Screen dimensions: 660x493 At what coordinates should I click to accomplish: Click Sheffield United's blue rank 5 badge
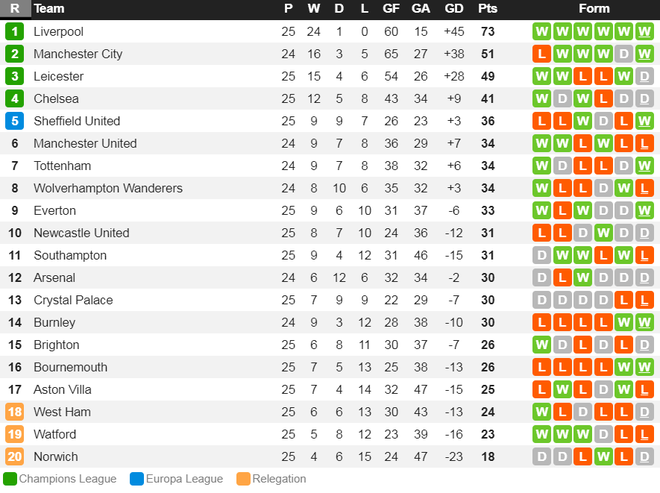14,121
